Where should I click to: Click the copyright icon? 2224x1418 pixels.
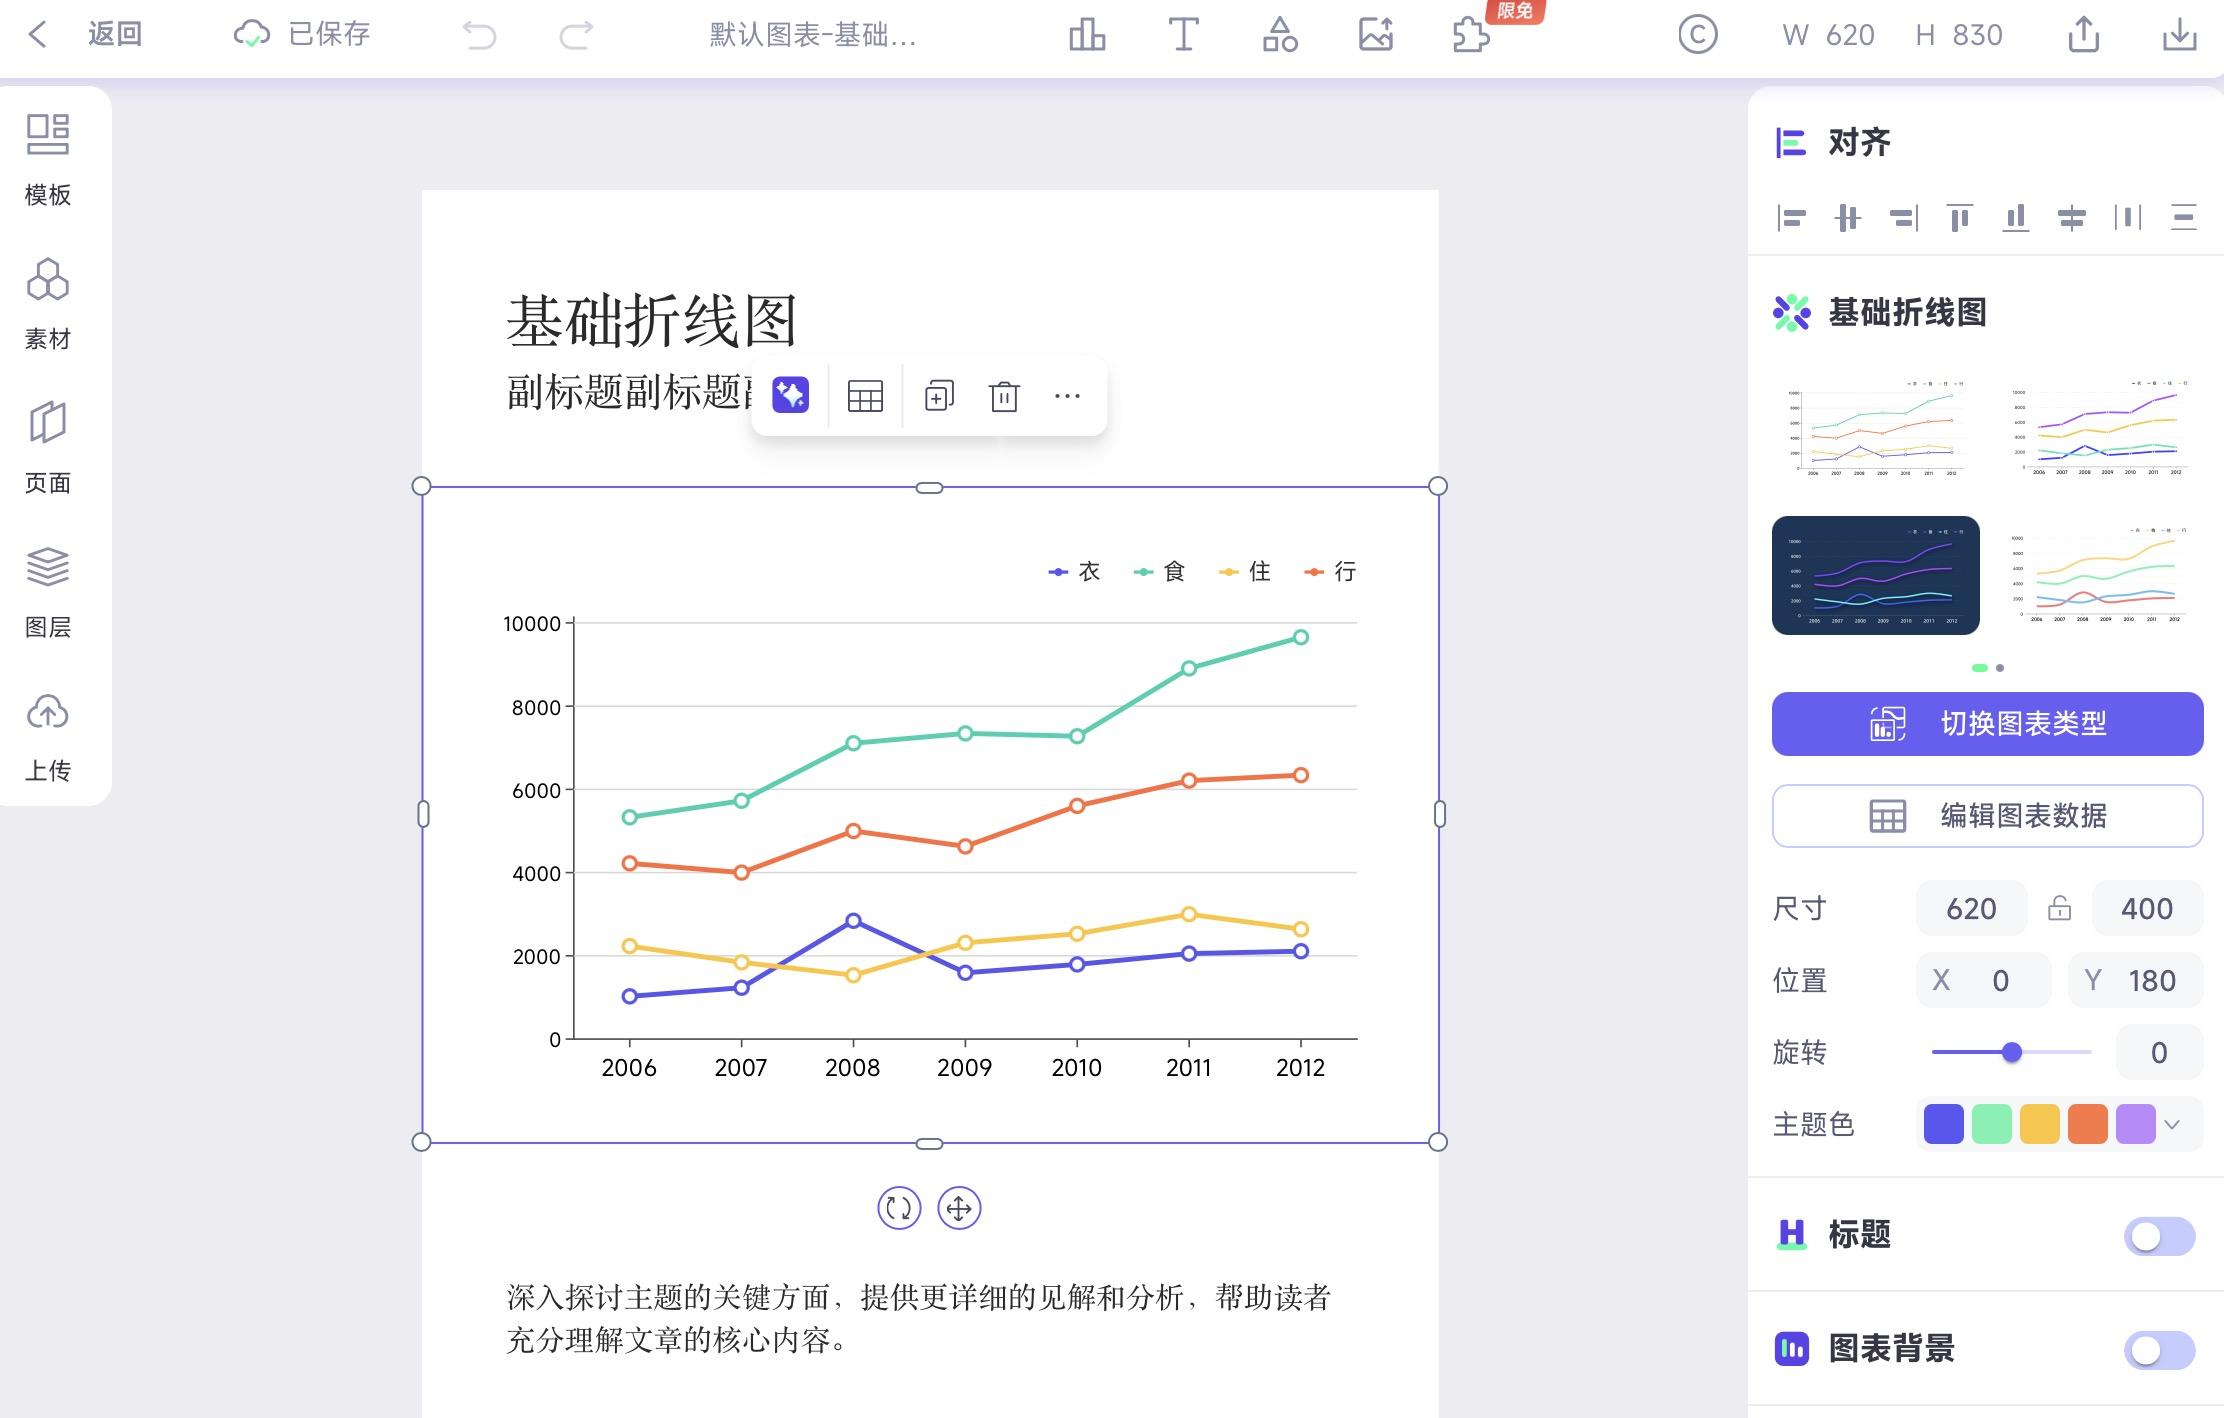[x=1697, y=35]
